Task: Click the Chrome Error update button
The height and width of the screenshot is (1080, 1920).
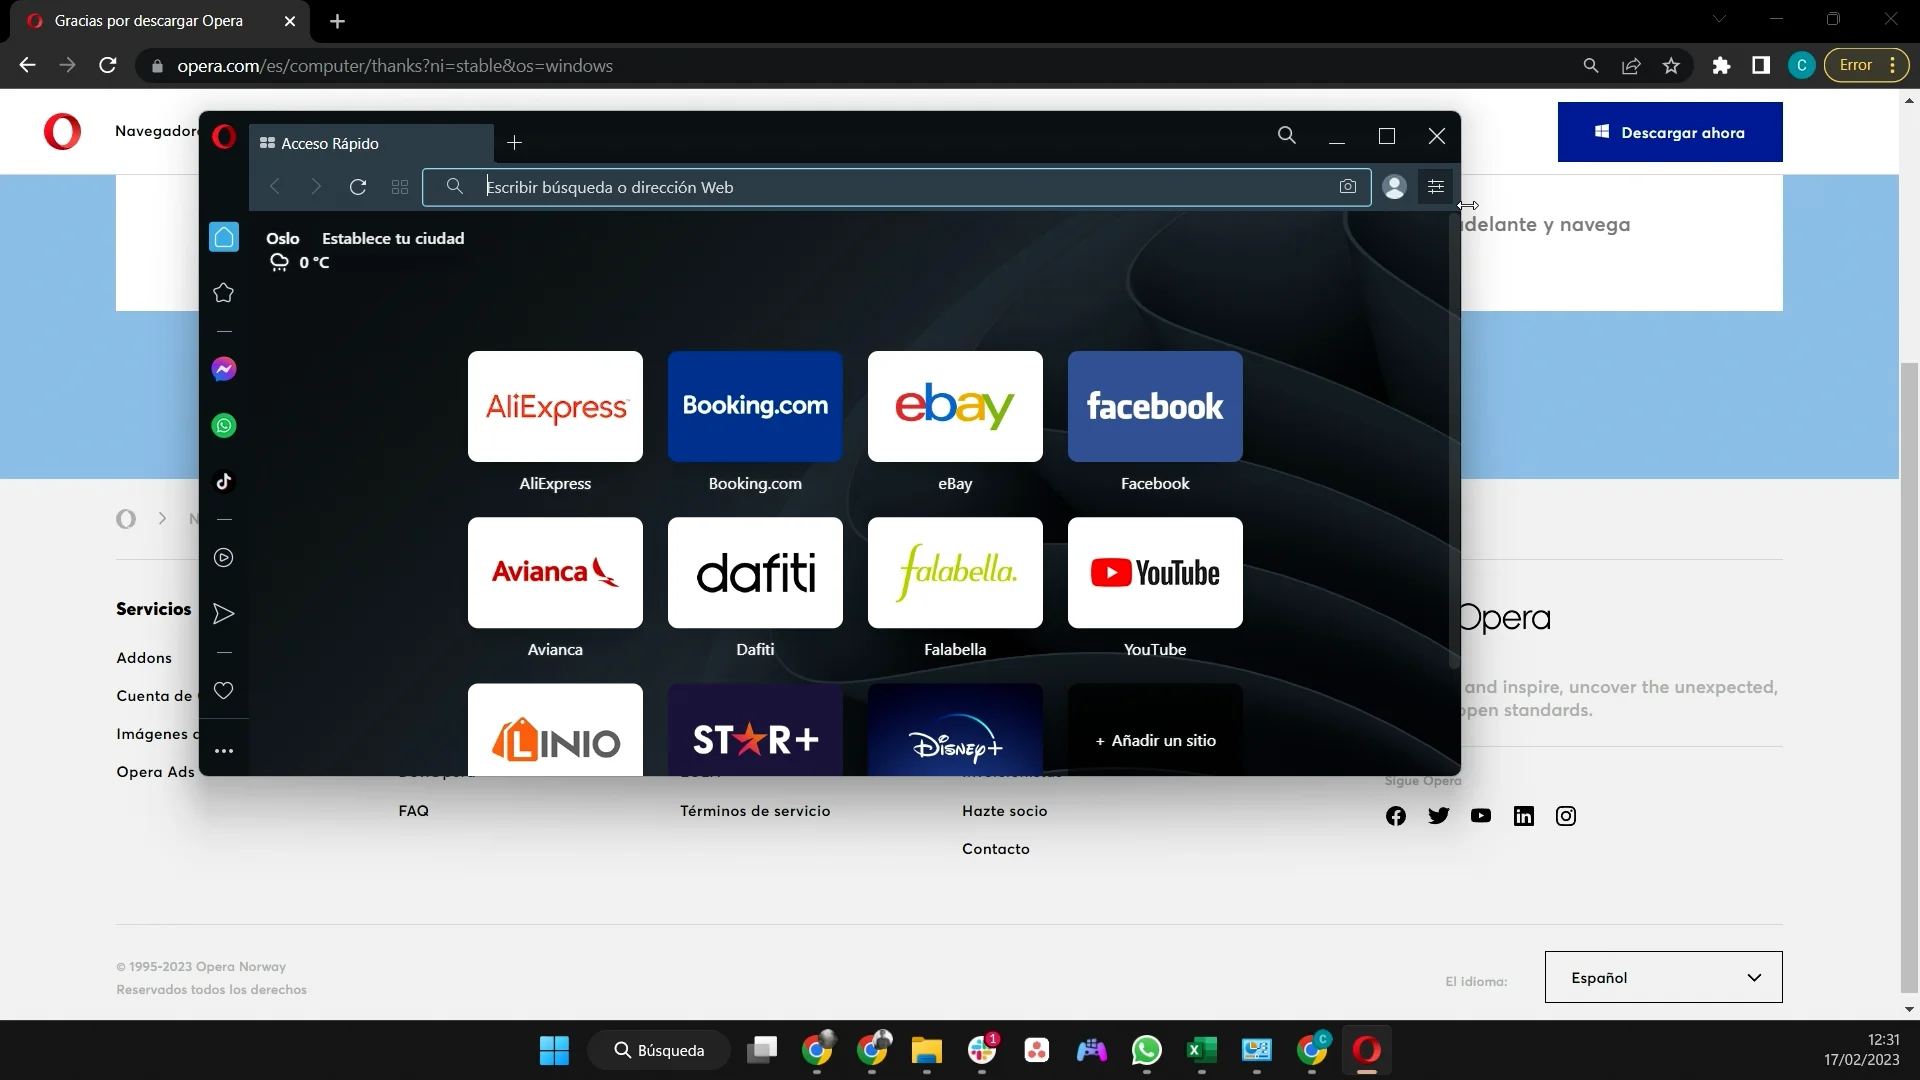Action: tap(1867, 66)
